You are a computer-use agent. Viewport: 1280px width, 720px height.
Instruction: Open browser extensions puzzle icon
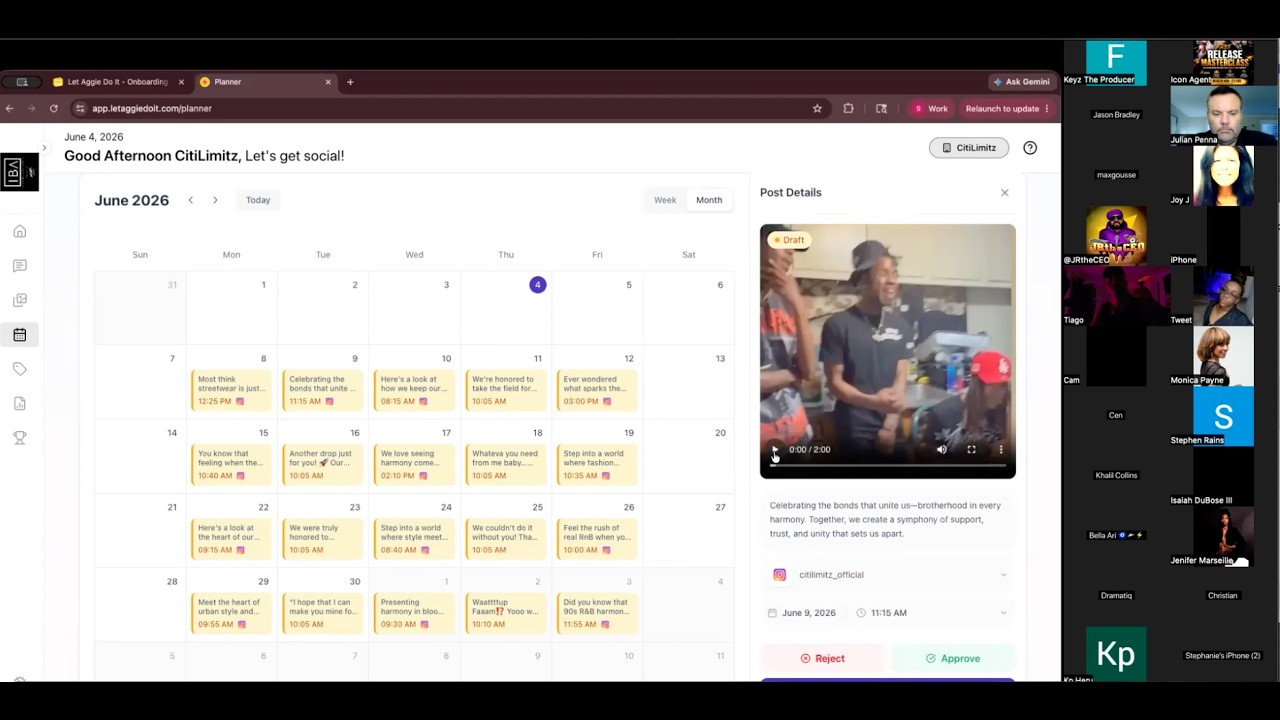click(x=849, y=108)
